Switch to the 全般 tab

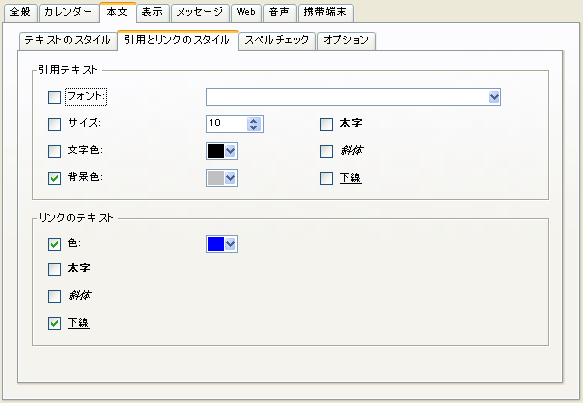click(20, 13)
